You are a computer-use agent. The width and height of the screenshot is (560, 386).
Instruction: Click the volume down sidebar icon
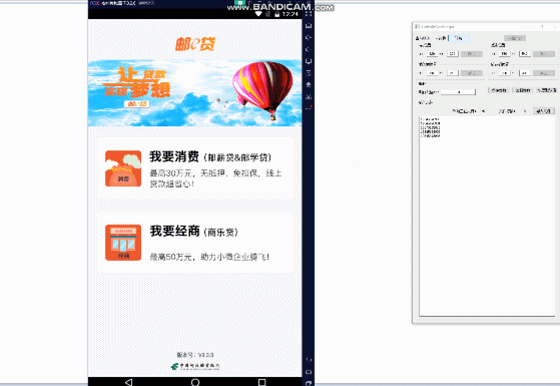pos(309,49)
